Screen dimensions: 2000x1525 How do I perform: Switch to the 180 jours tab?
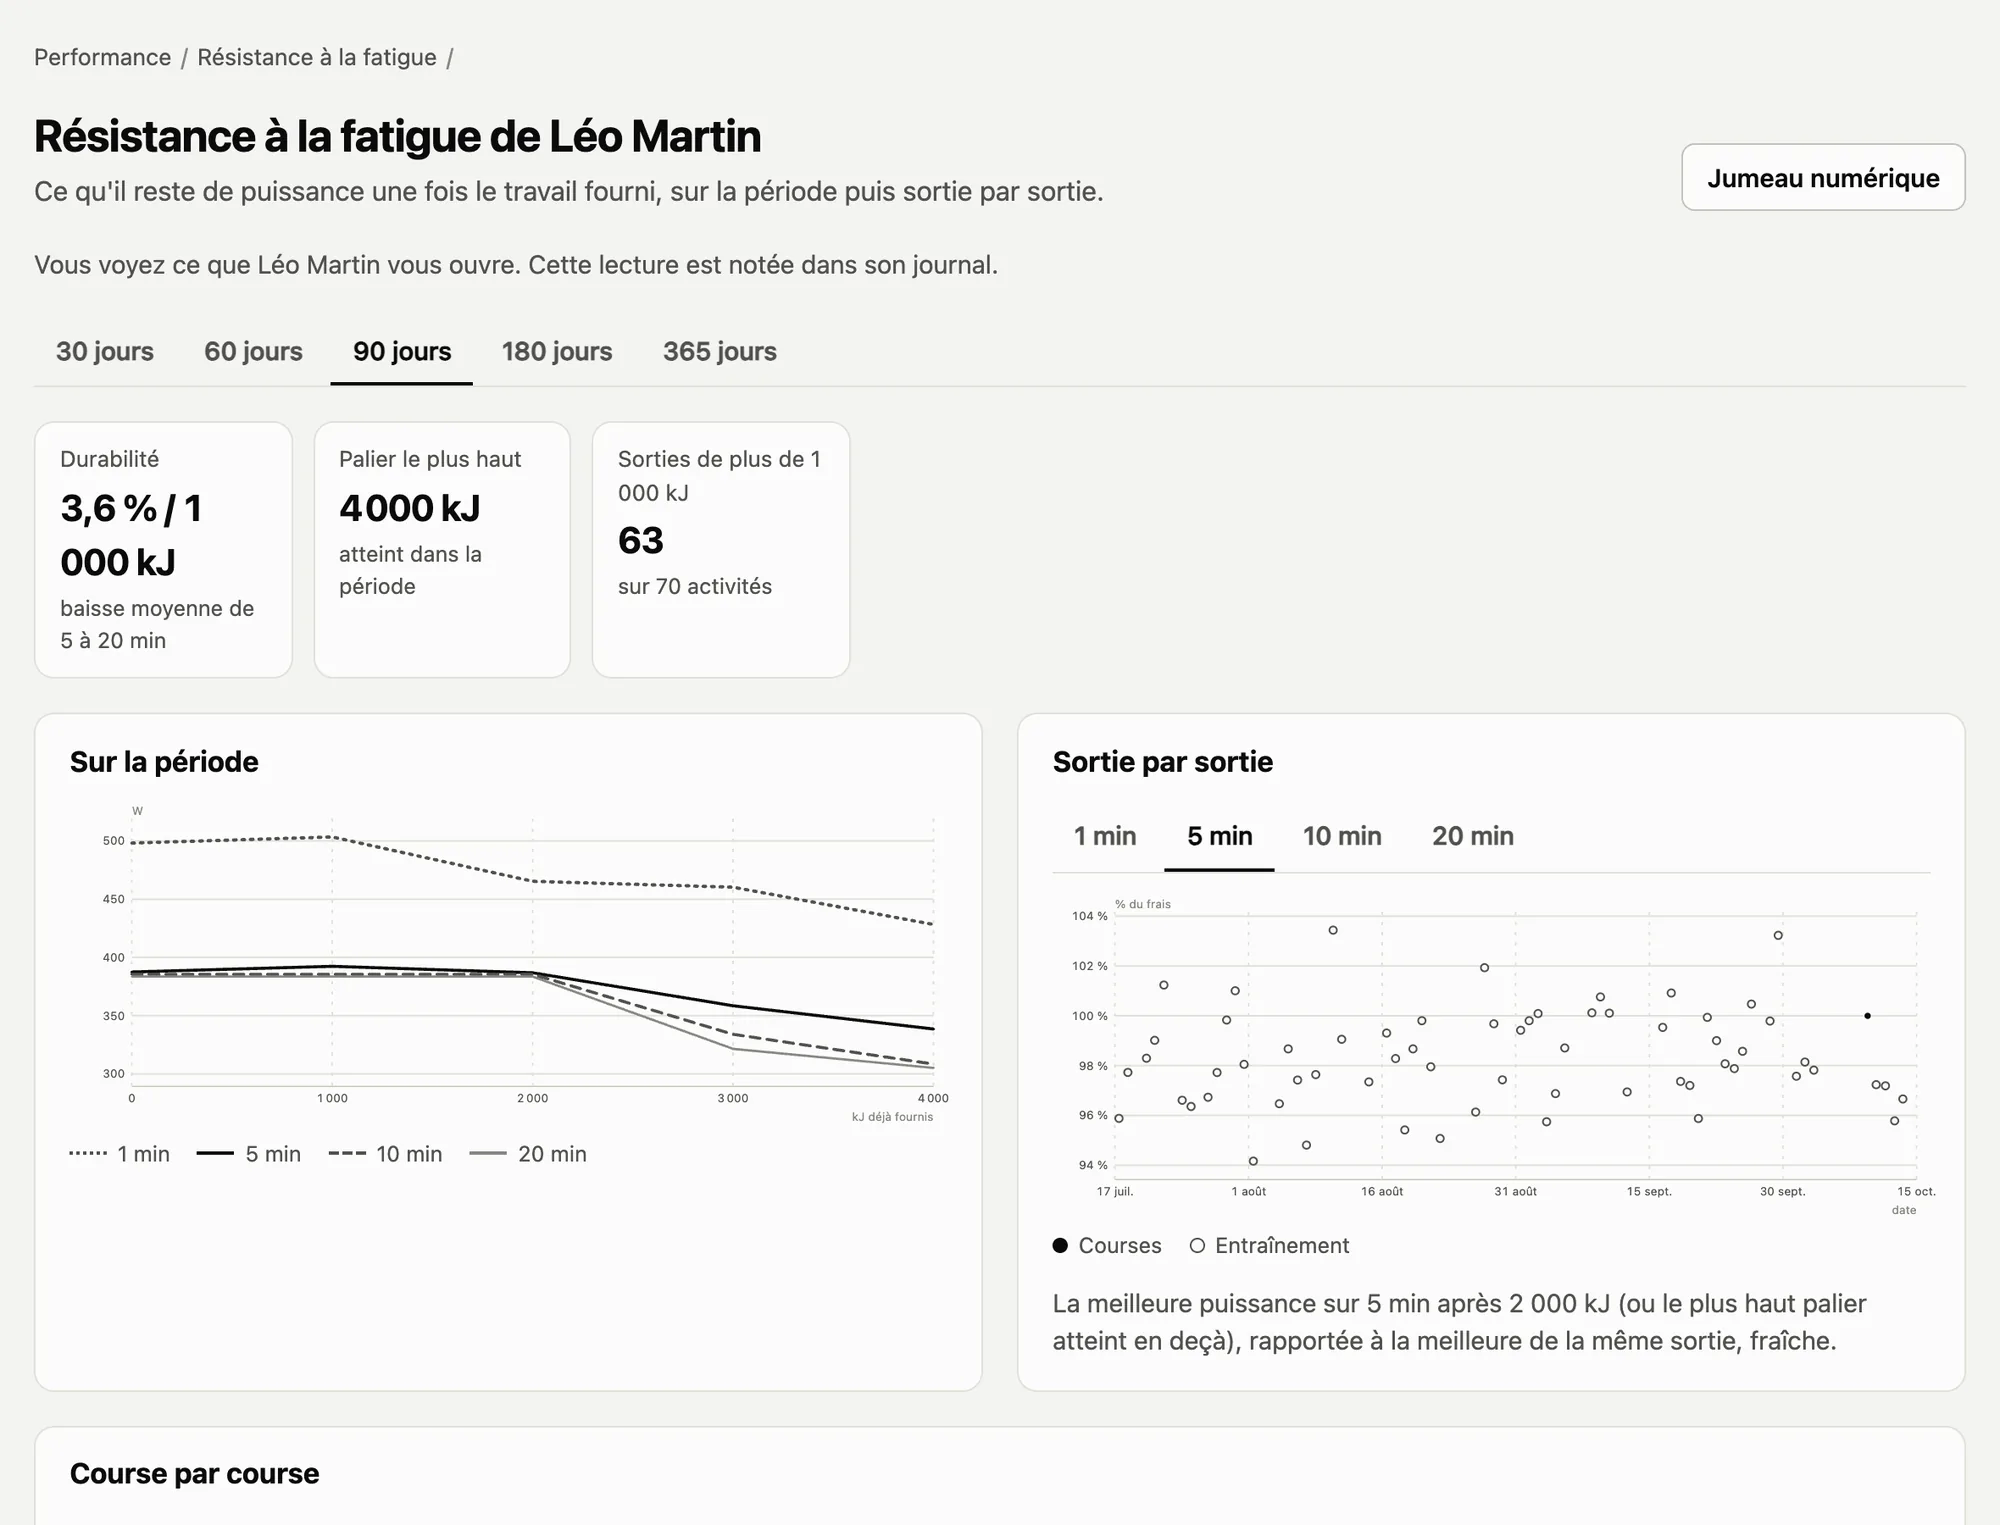click(557, 351)
